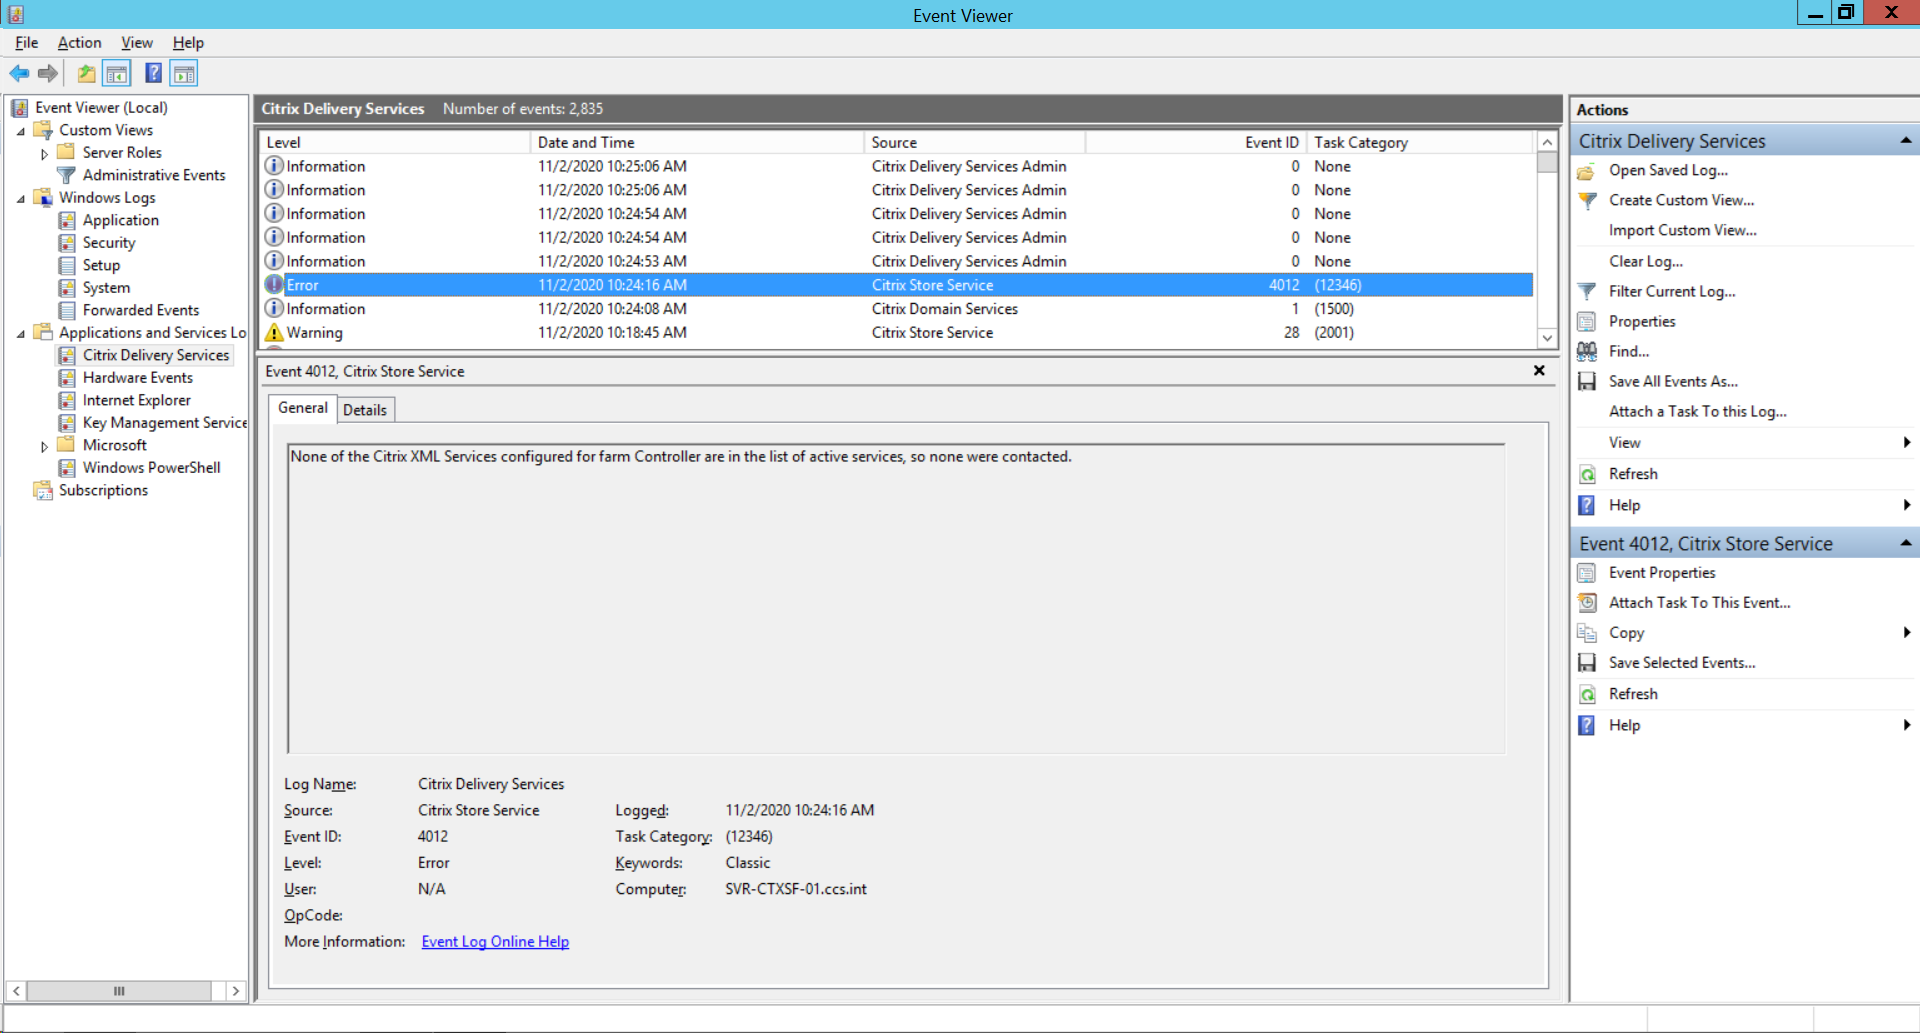Select the Citrix Domain Services event row
The height and width of the screenshot is (1033, 1920).
coord(897,309)
